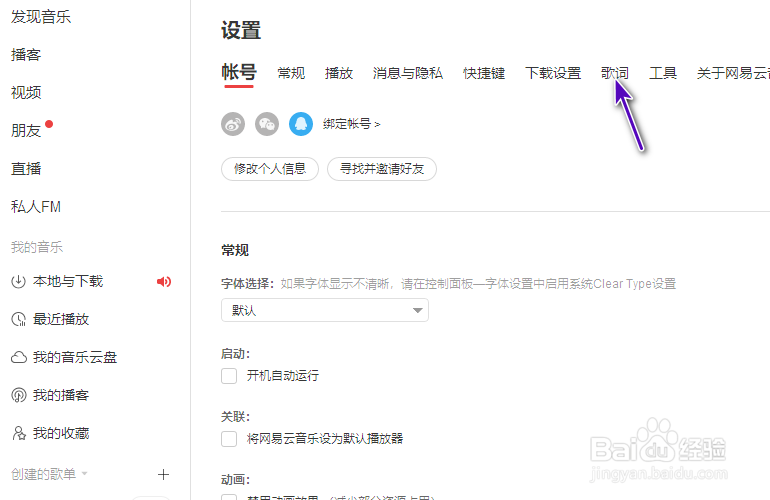Open 最近播放 list
Image resolution: width=770 pixels, height=500 pixels.
pyautogui.click(x=61, y=319)
